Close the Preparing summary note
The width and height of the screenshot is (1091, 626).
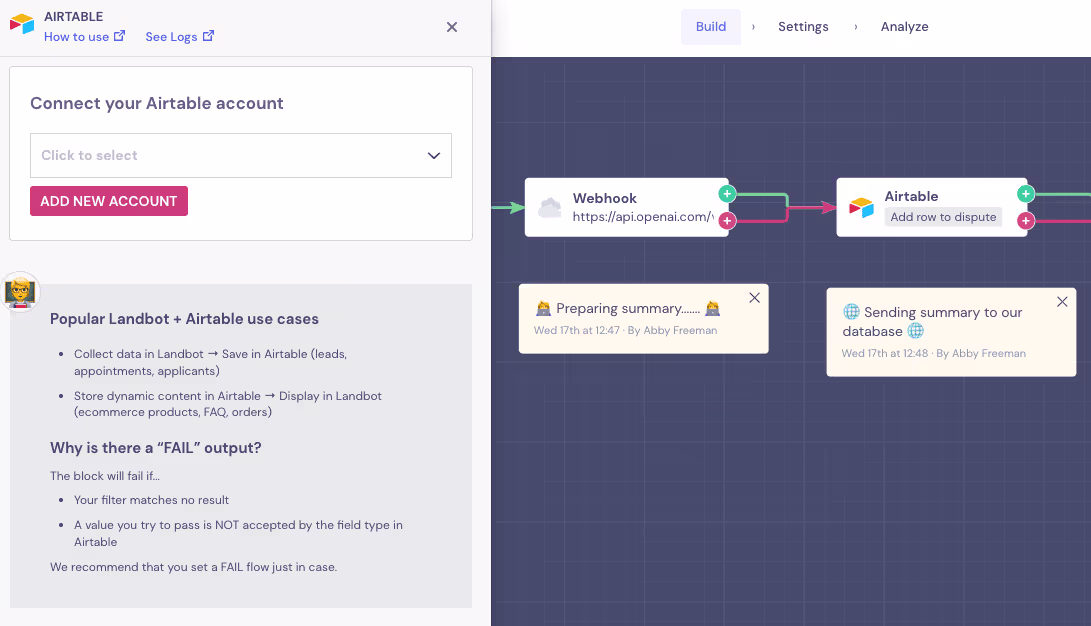click(754, 298)
